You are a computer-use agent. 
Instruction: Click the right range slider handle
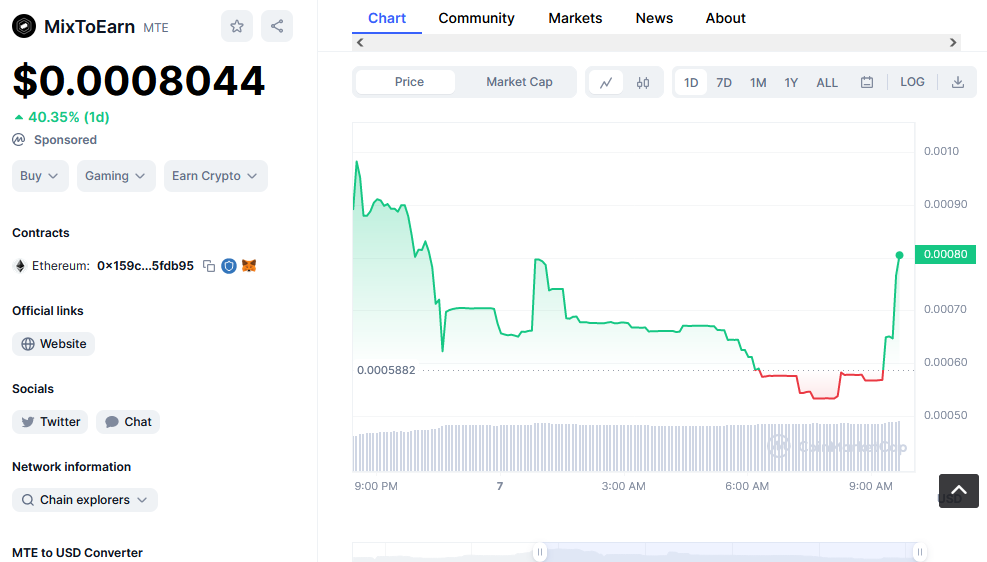coord(920,552)
